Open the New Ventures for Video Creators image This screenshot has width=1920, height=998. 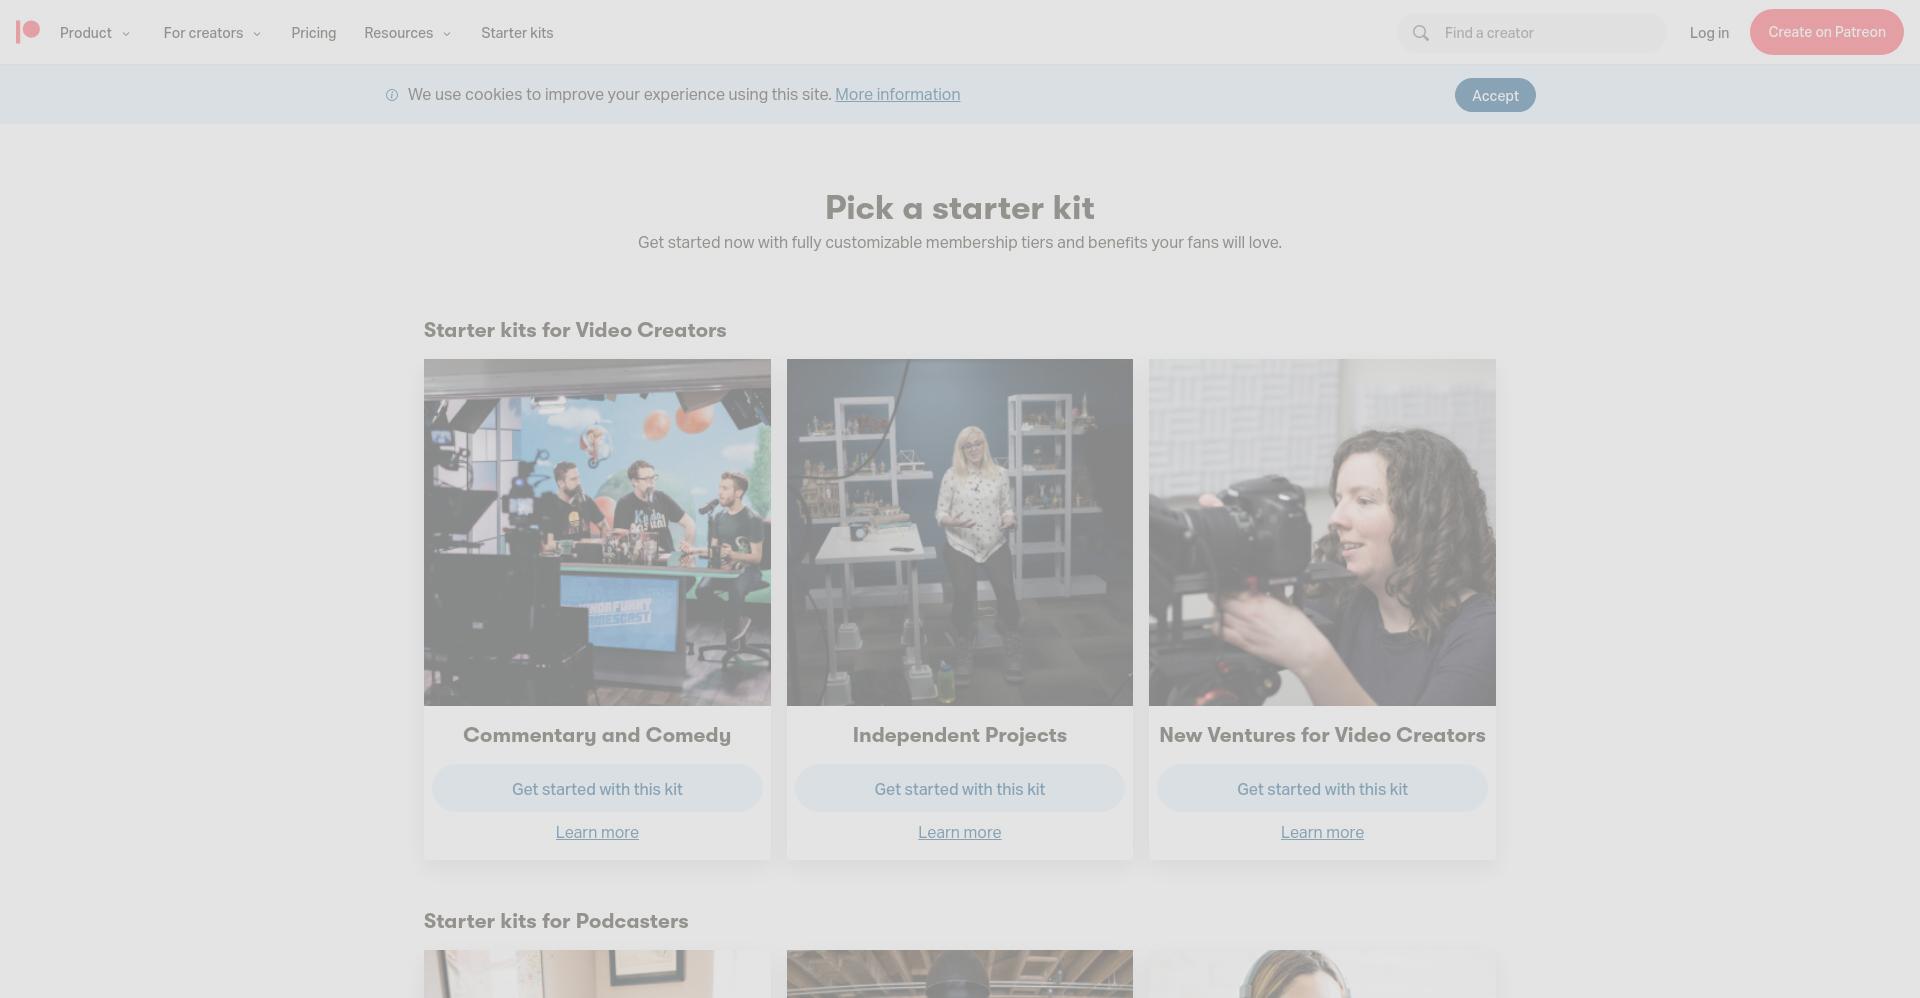pos(1322,532)
